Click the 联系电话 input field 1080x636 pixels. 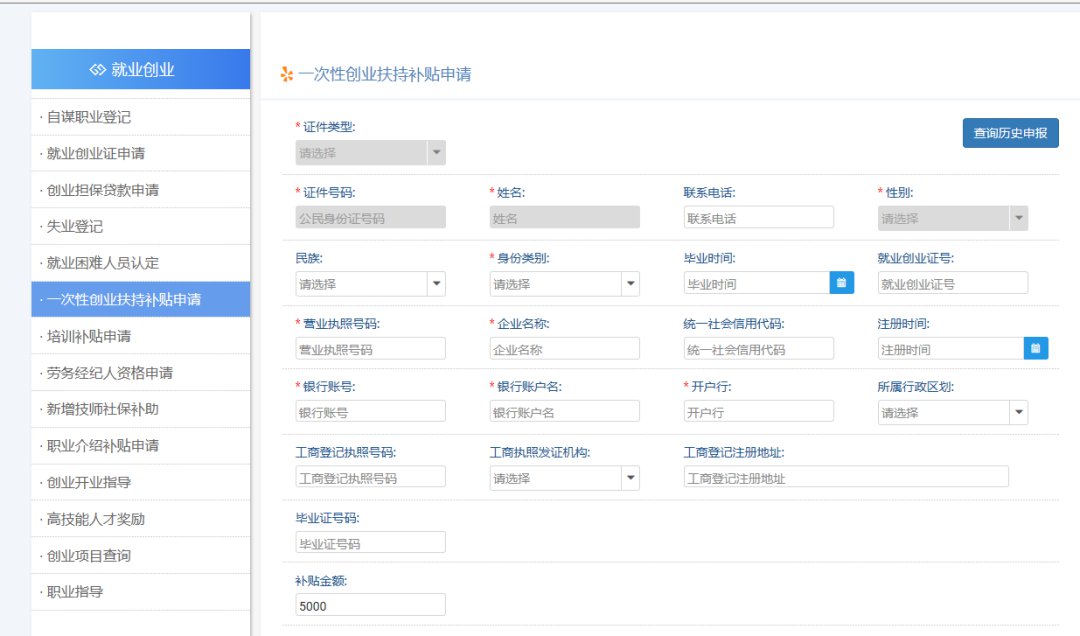pyautogui.click(x=758, y=218)
